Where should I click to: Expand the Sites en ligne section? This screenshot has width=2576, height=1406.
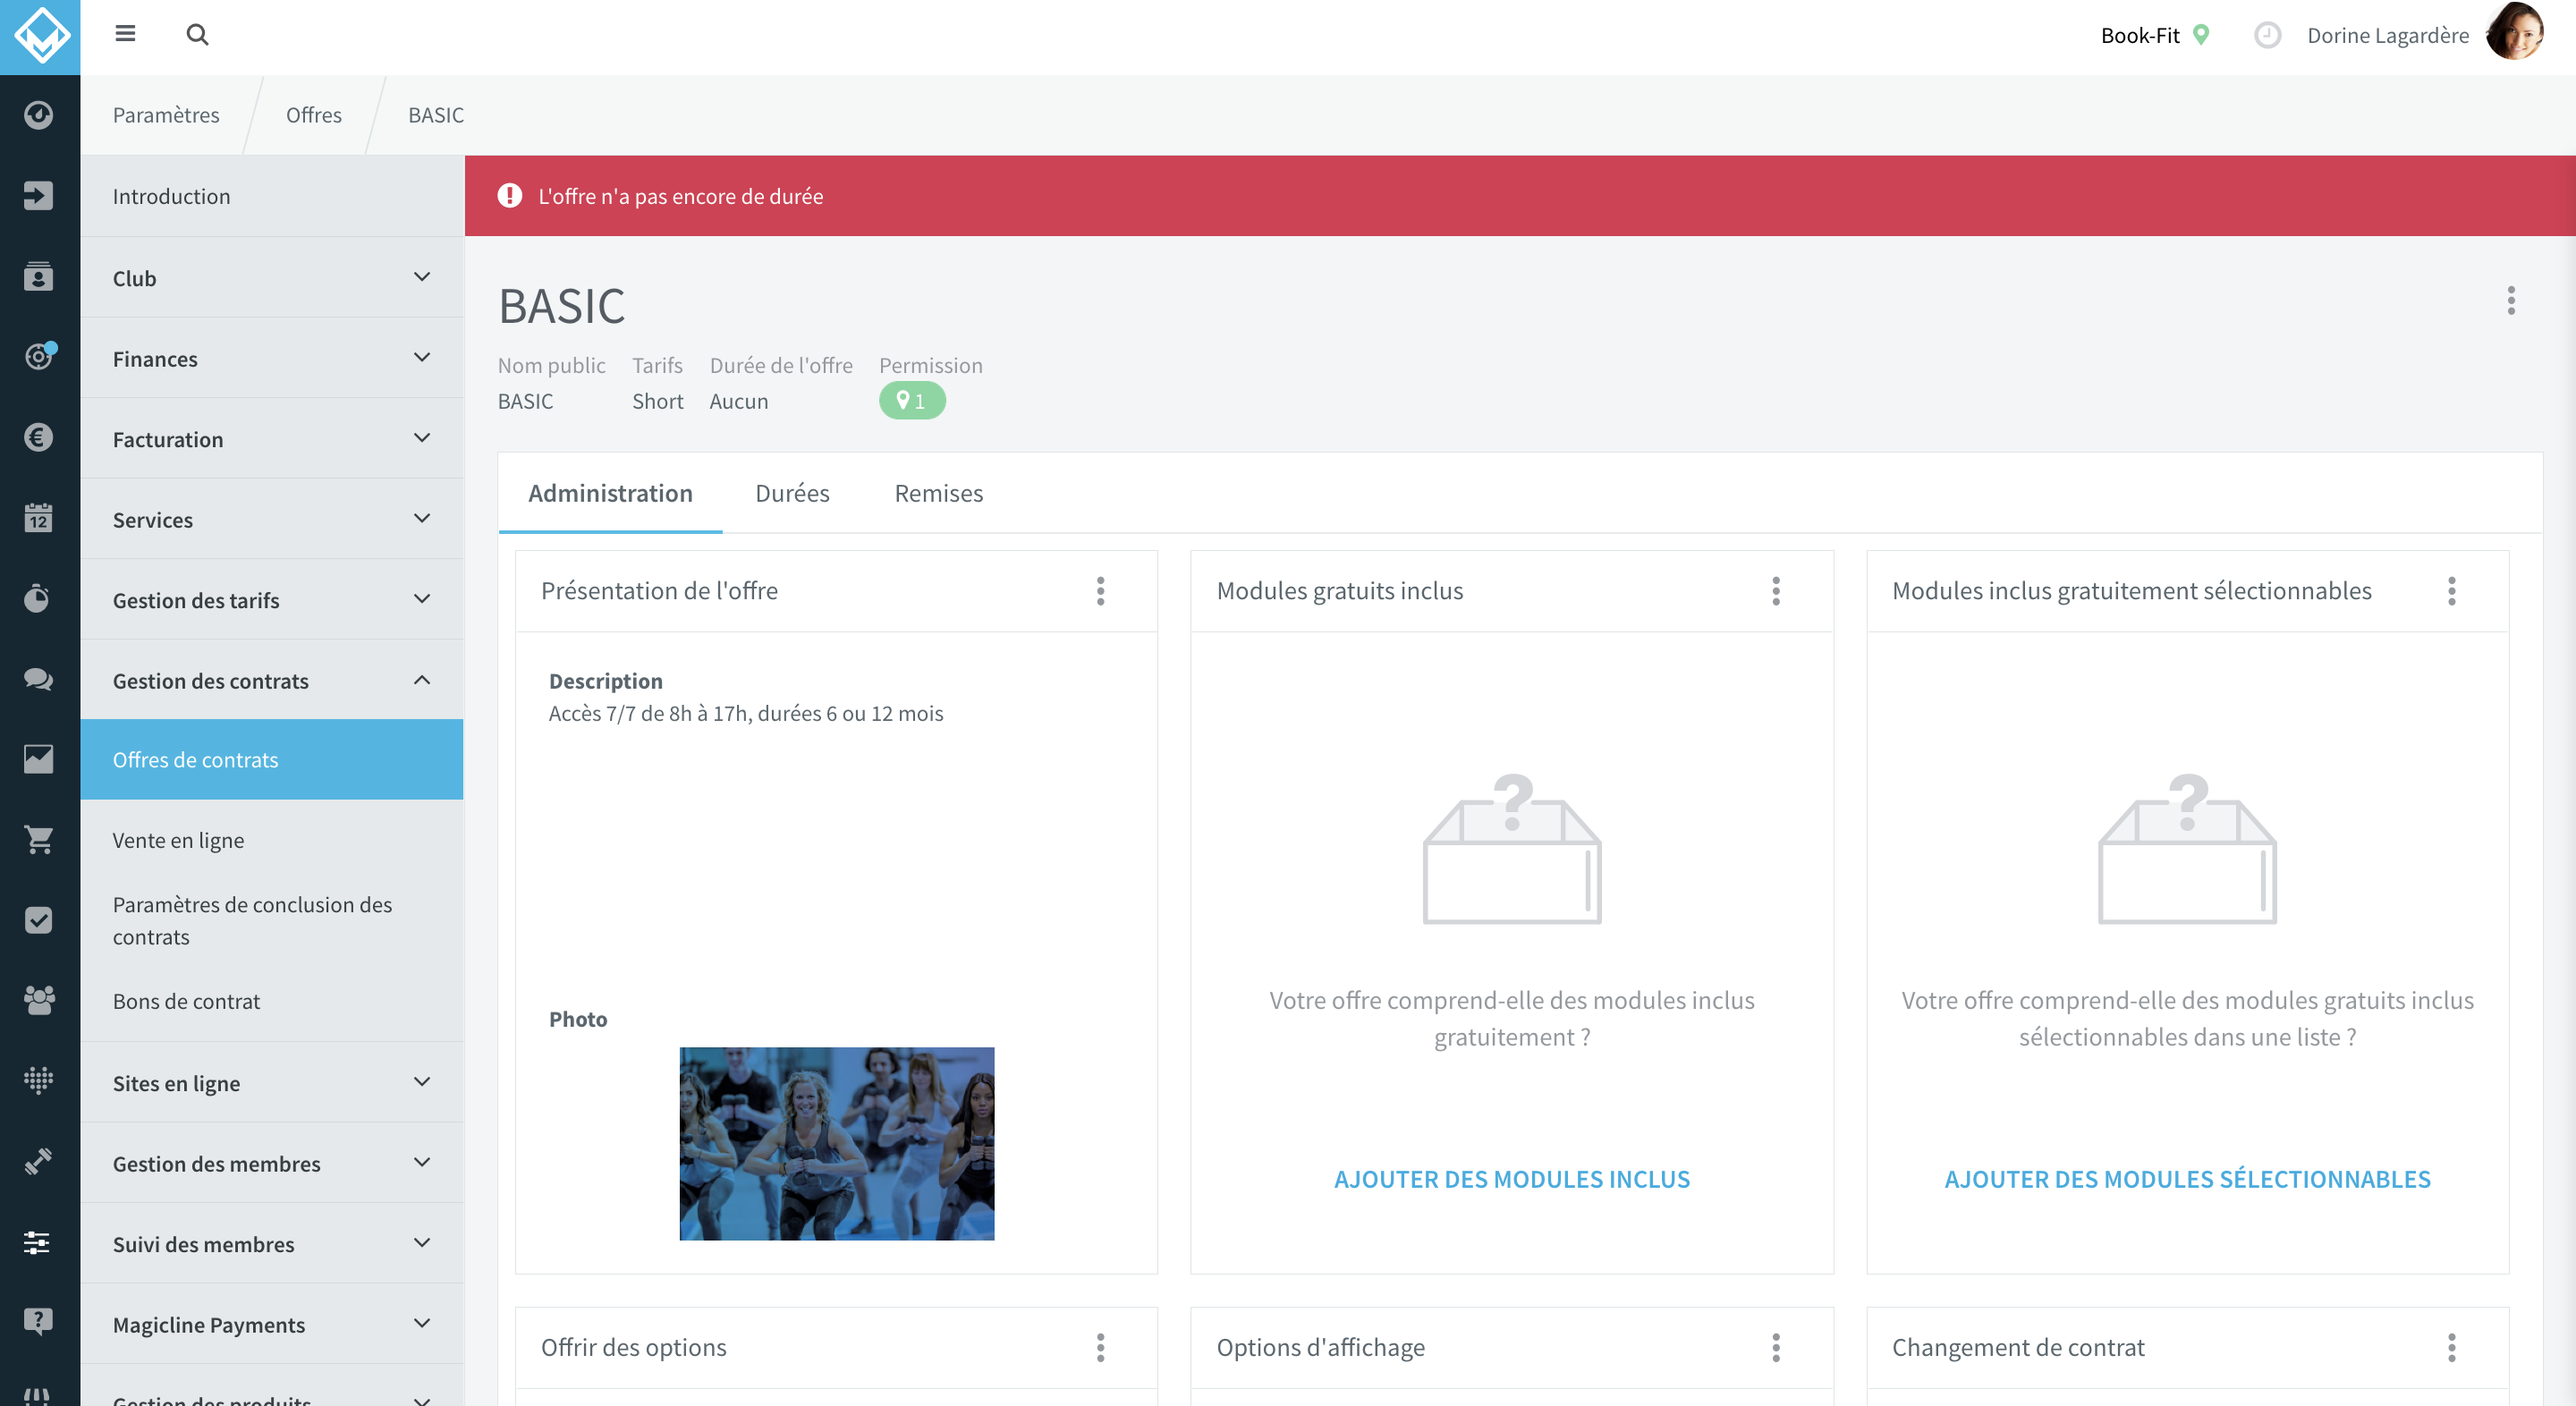pos(272,1083)
